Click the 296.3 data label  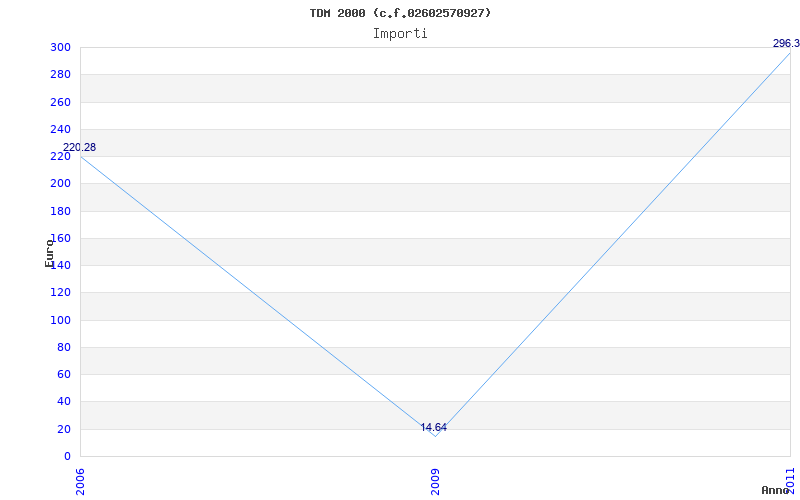(786, 44)
